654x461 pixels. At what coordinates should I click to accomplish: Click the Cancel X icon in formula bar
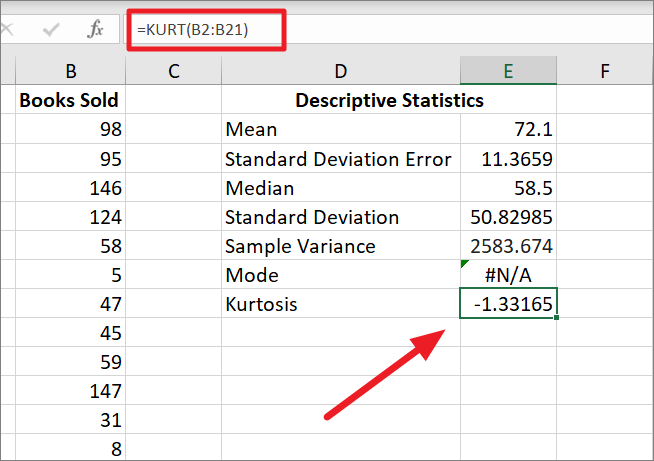point(7,29)
